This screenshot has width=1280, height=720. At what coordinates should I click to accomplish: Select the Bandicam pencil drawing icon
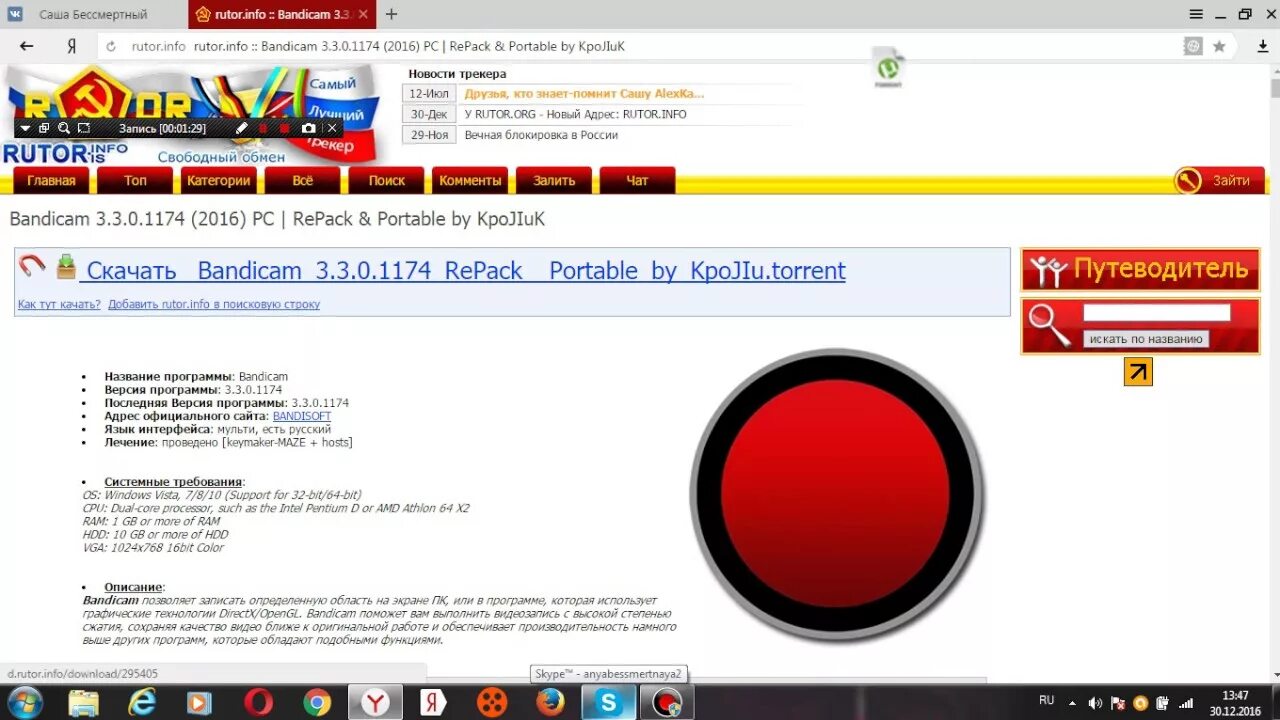241,128
